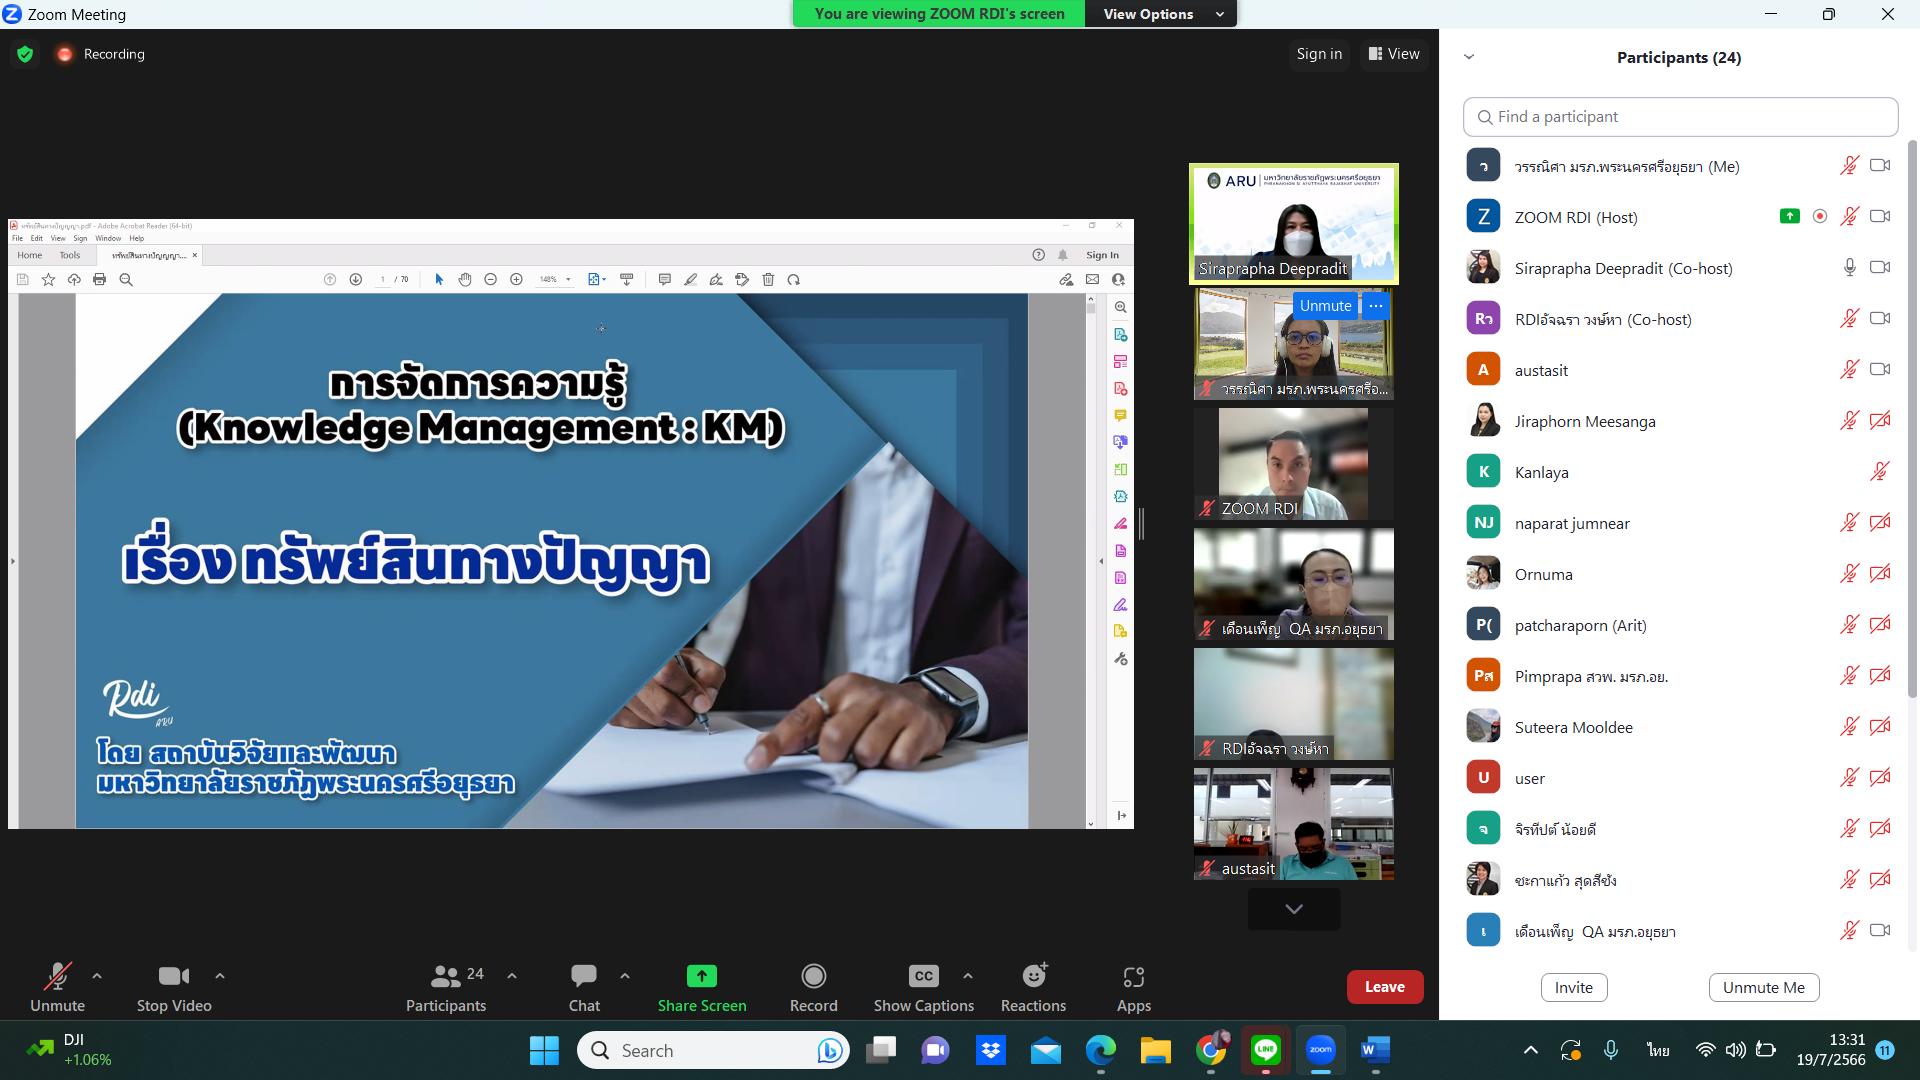Toggle the Participants panel button
This screenshot has height=1080, width=1920.
[x=446, y=986]
